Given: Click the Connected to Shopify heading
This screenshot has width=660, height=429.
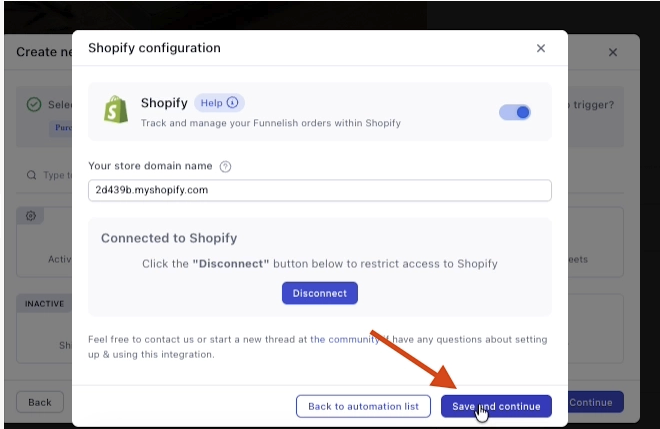Looking at the screenshot, I should tap(169, 239).
